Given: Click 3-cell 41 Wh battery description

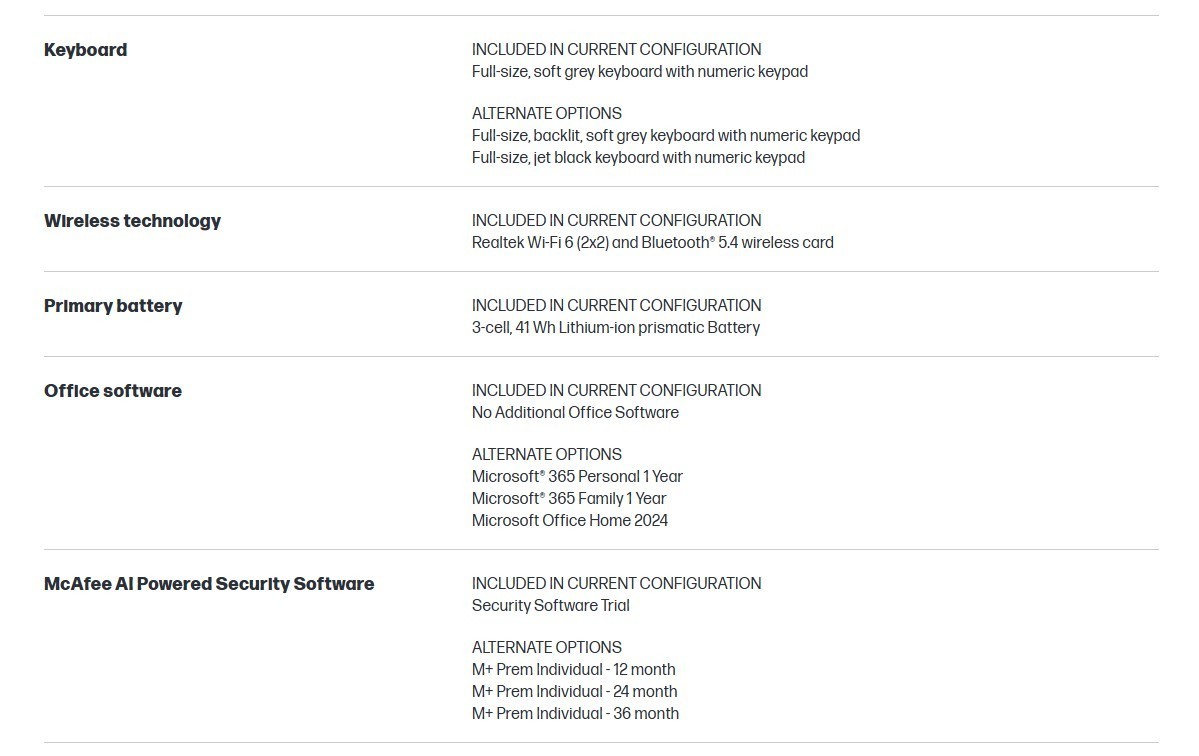Looking at the screenshot, I should click(616, 327).
